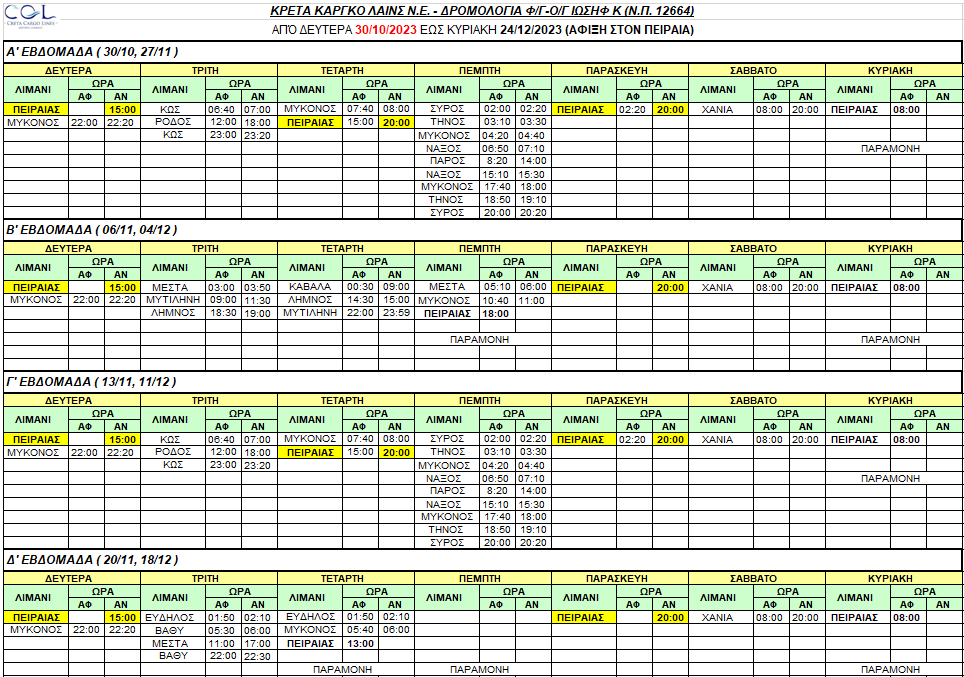Click the 13:00 arrival time for ΠΕΙΡΑΙΑΣ
The width and height of the screenshot is (964, 677).
pyautogui.click(x=360, y=643)
